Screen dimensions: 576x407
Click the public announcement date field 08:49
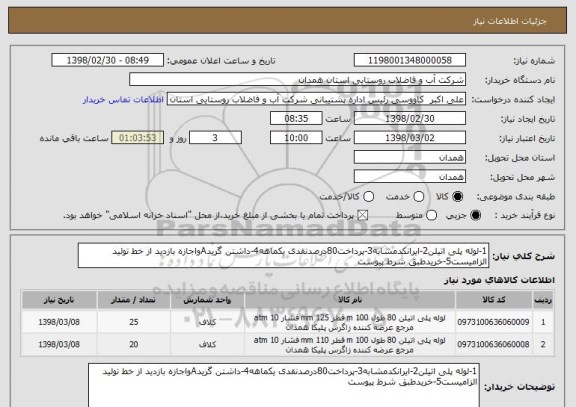click(x=108, y=60)
